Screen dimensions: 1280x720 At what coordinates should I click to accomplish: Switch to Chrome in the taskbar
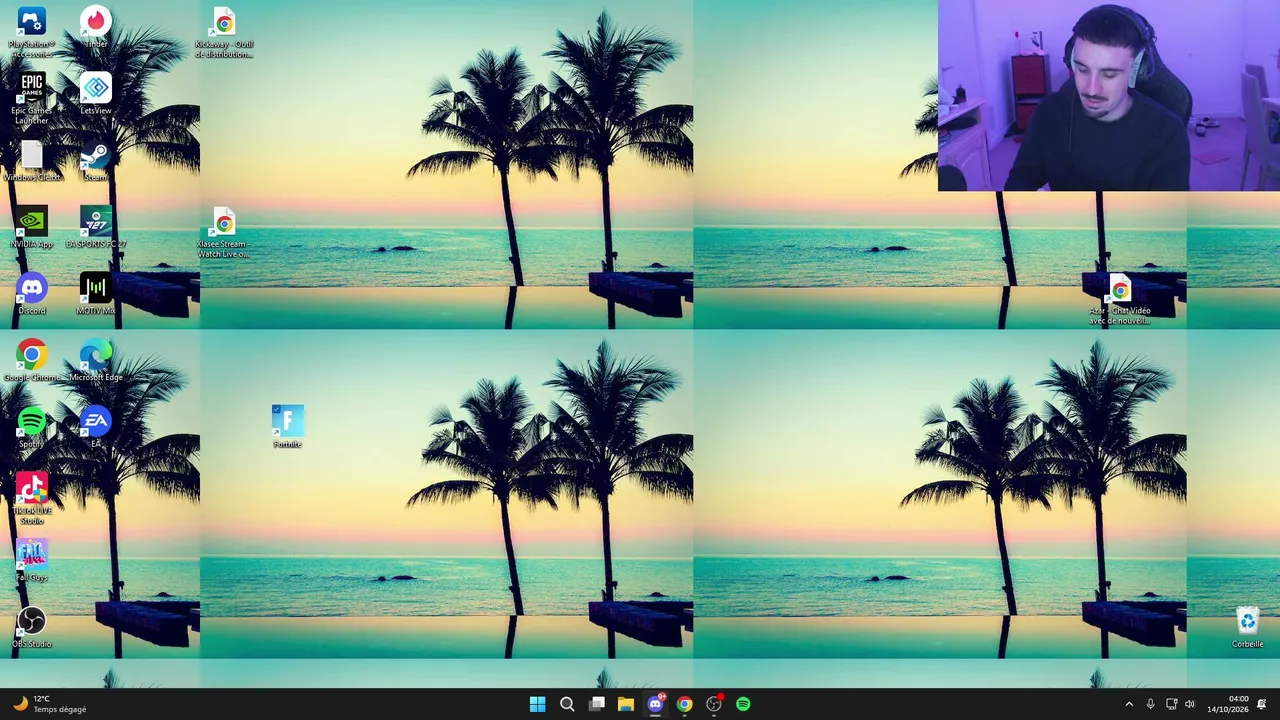coord(684,704)
